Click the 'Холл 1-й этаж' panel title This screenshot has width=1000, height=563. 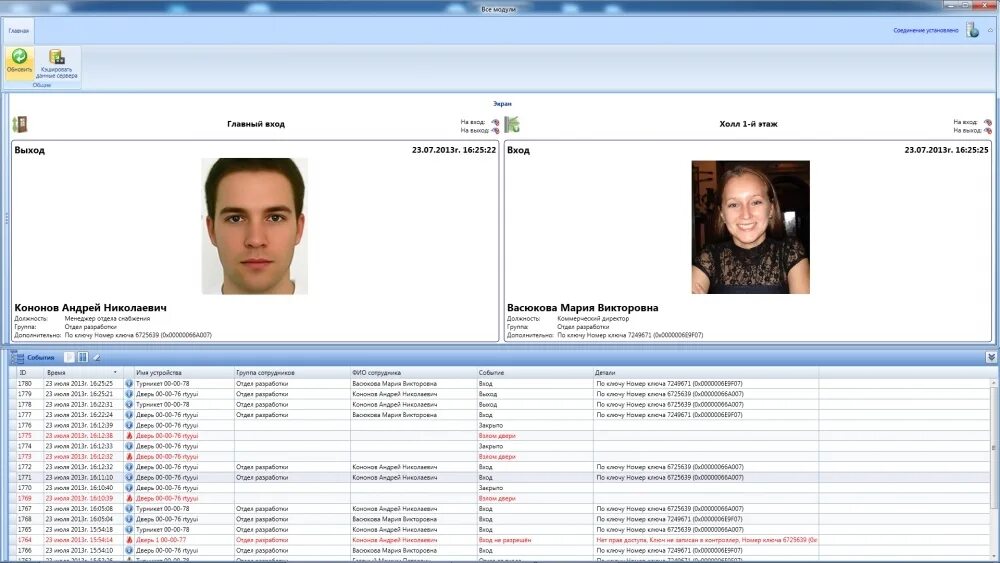coord(748,124)
